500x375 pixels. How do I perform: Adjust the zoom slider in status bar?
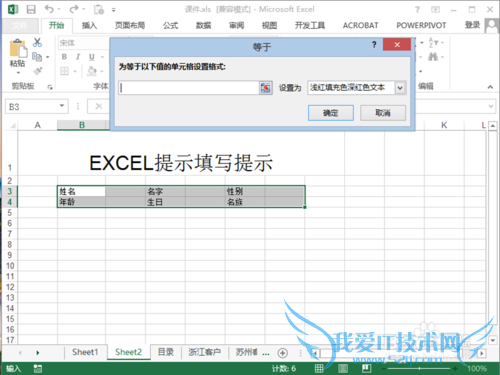(x=419, y=369)
